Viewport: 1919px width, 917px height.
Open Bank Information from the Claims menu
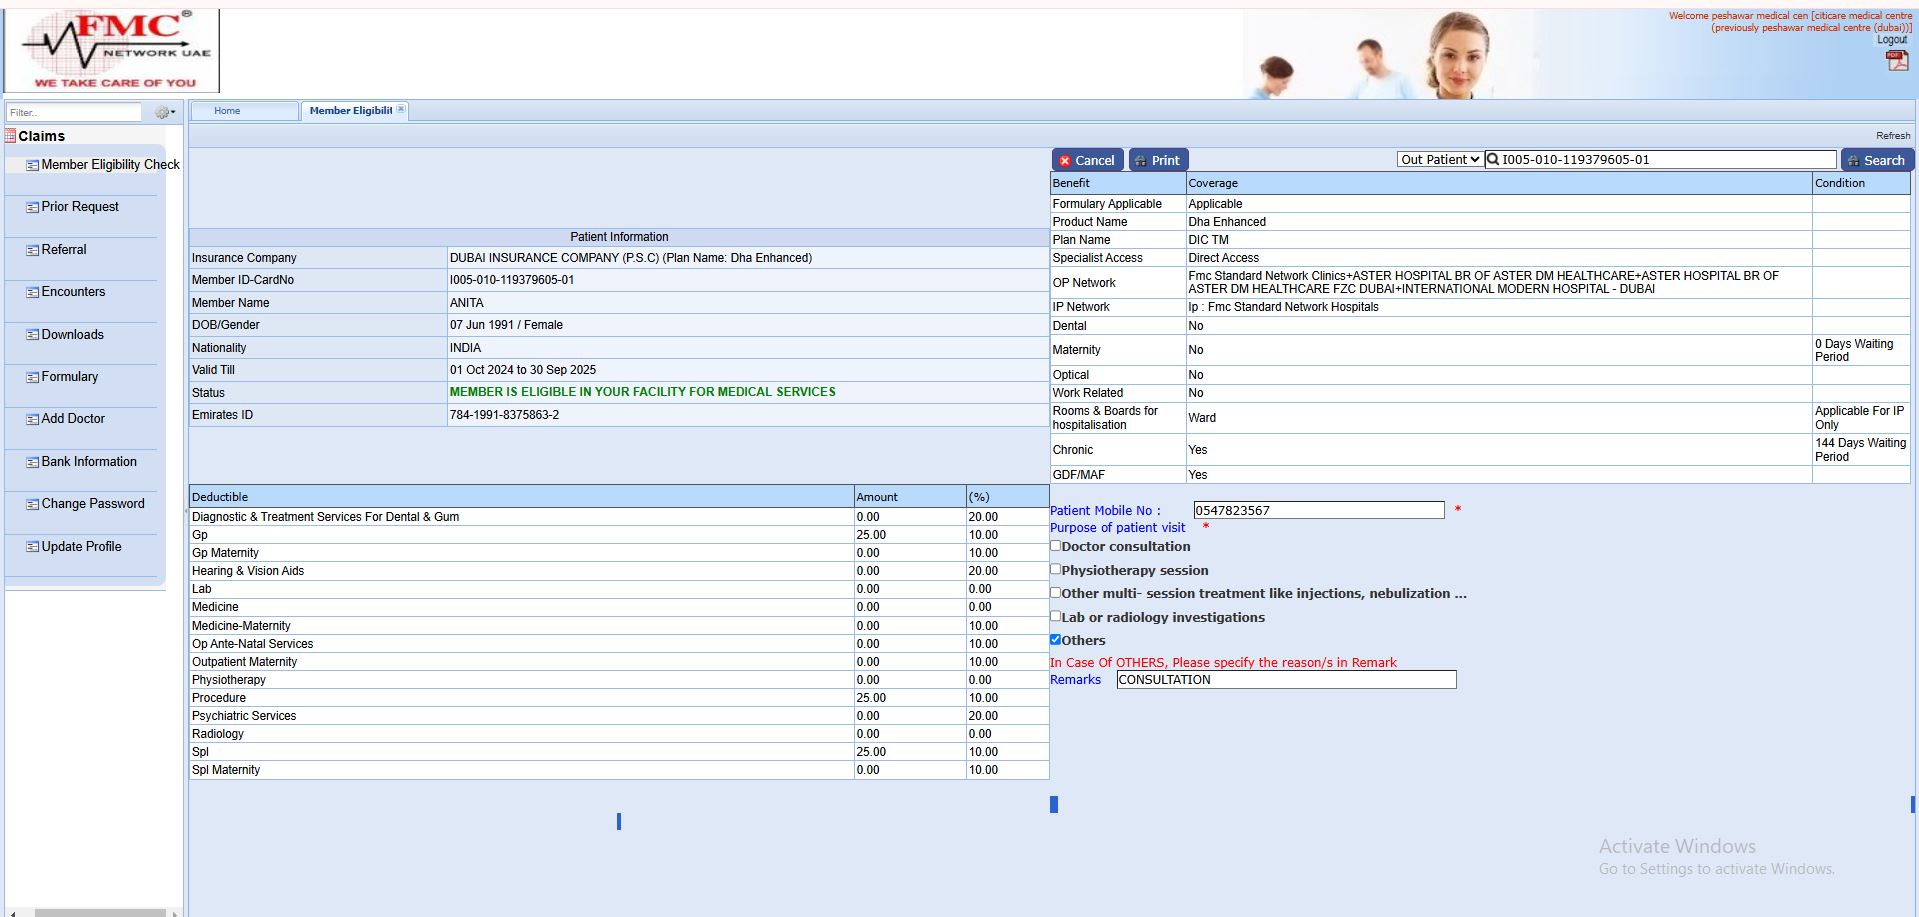pos(89,462)
